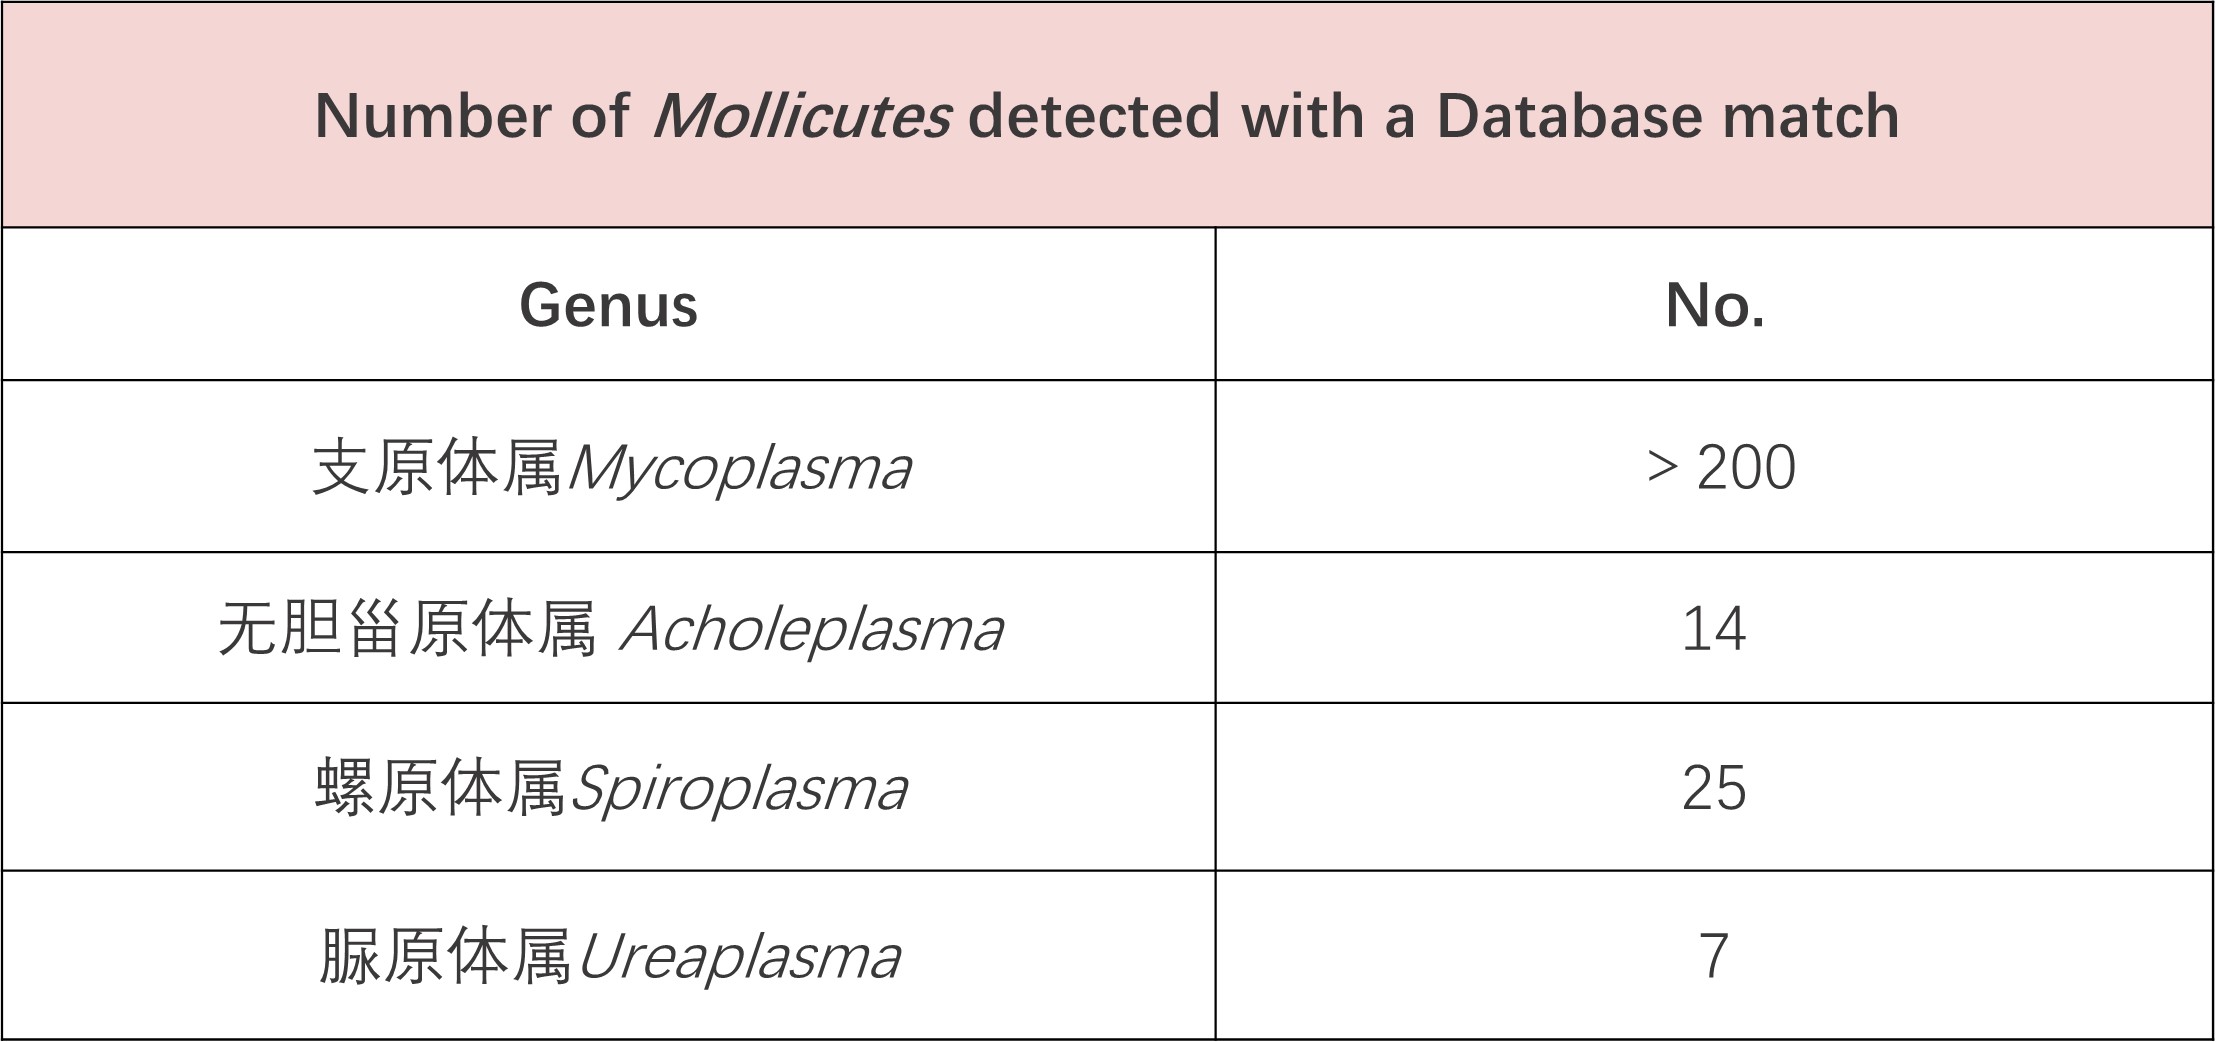Click the Chinese text 脲原体属
2216x1042 pixels.
[445, 956]
